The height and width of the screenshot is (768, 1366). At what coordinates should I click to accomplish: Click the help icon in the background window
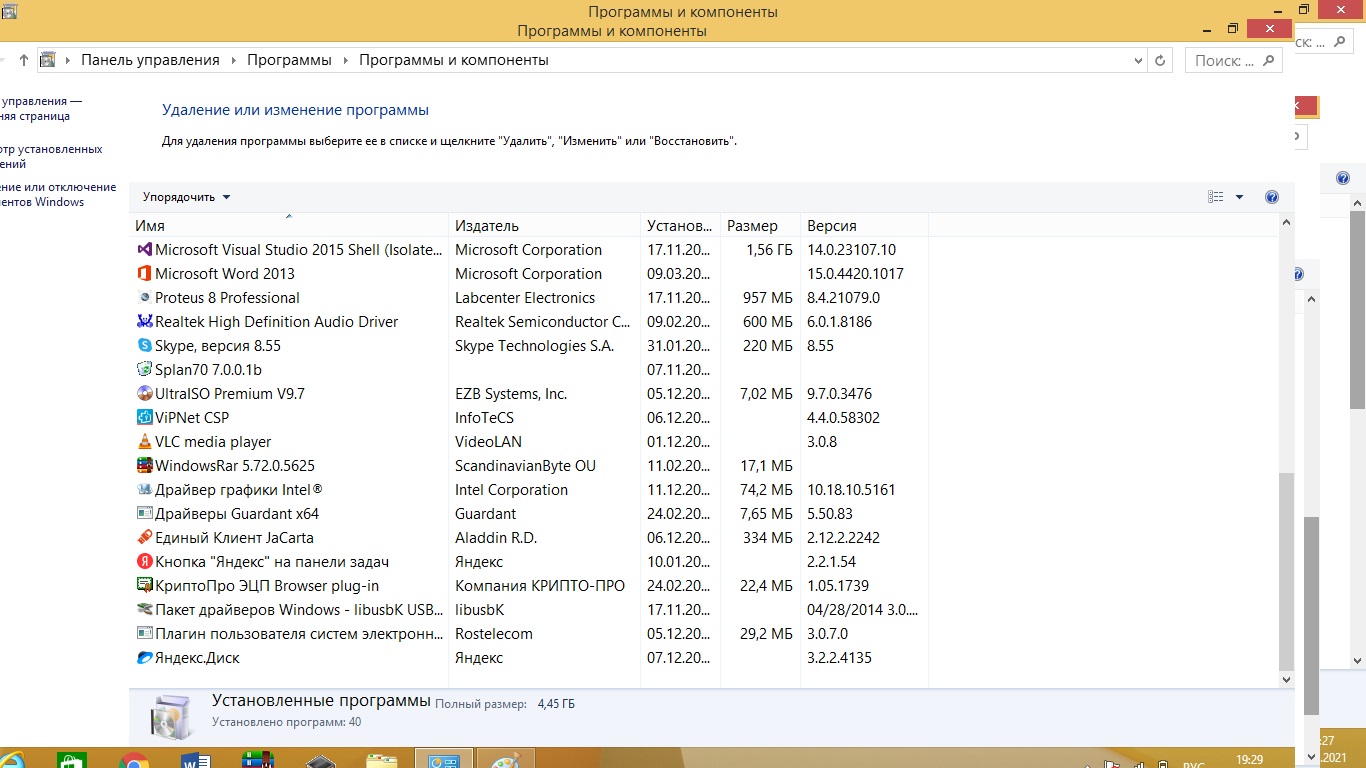click(x=1343, y=179)
